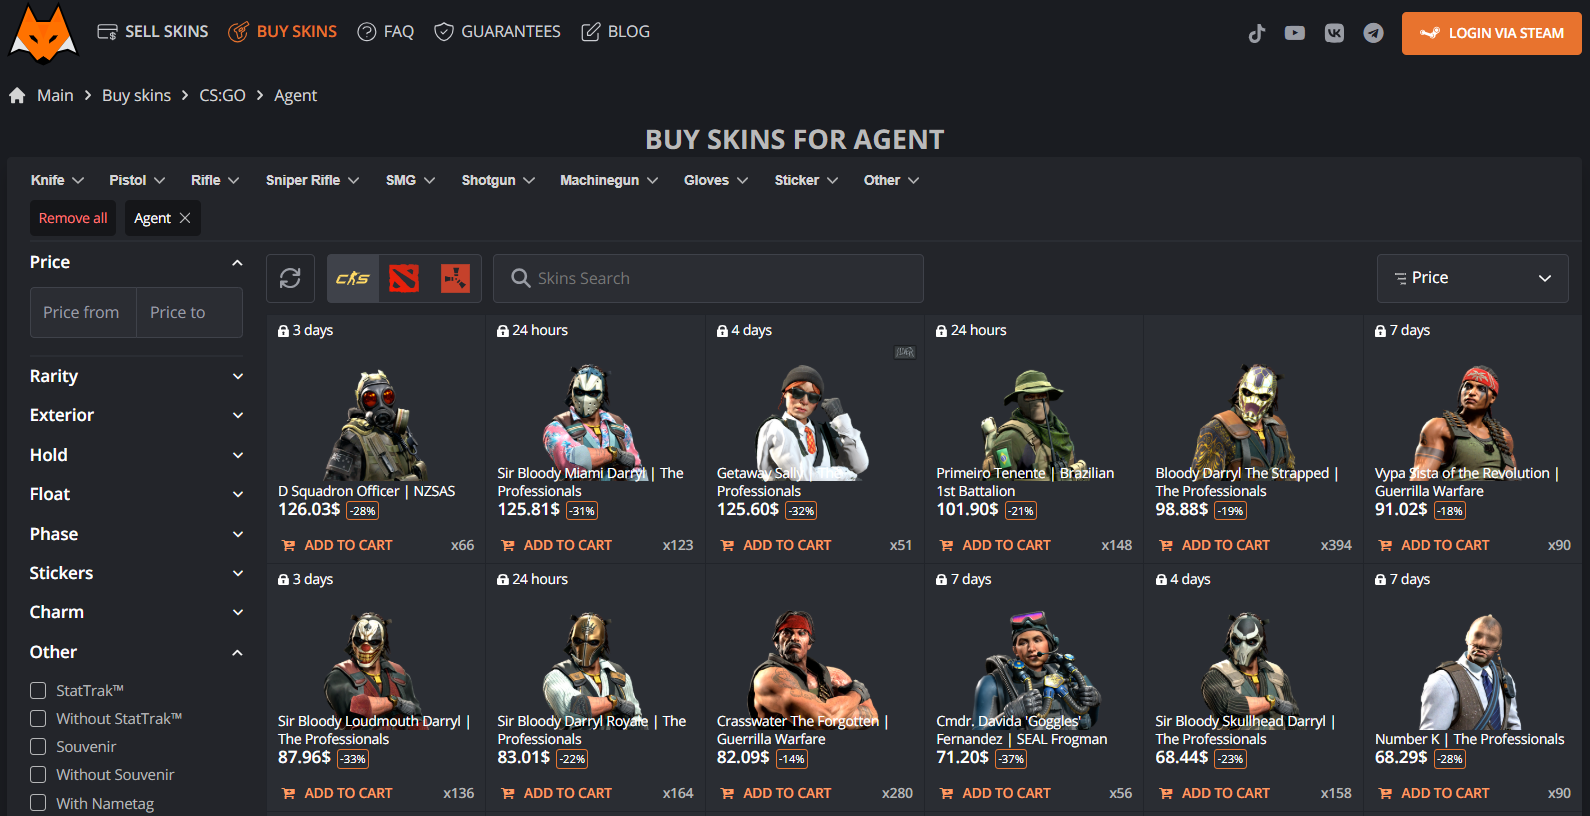
Task: Focus the Skins Search field
Action: 708,278
